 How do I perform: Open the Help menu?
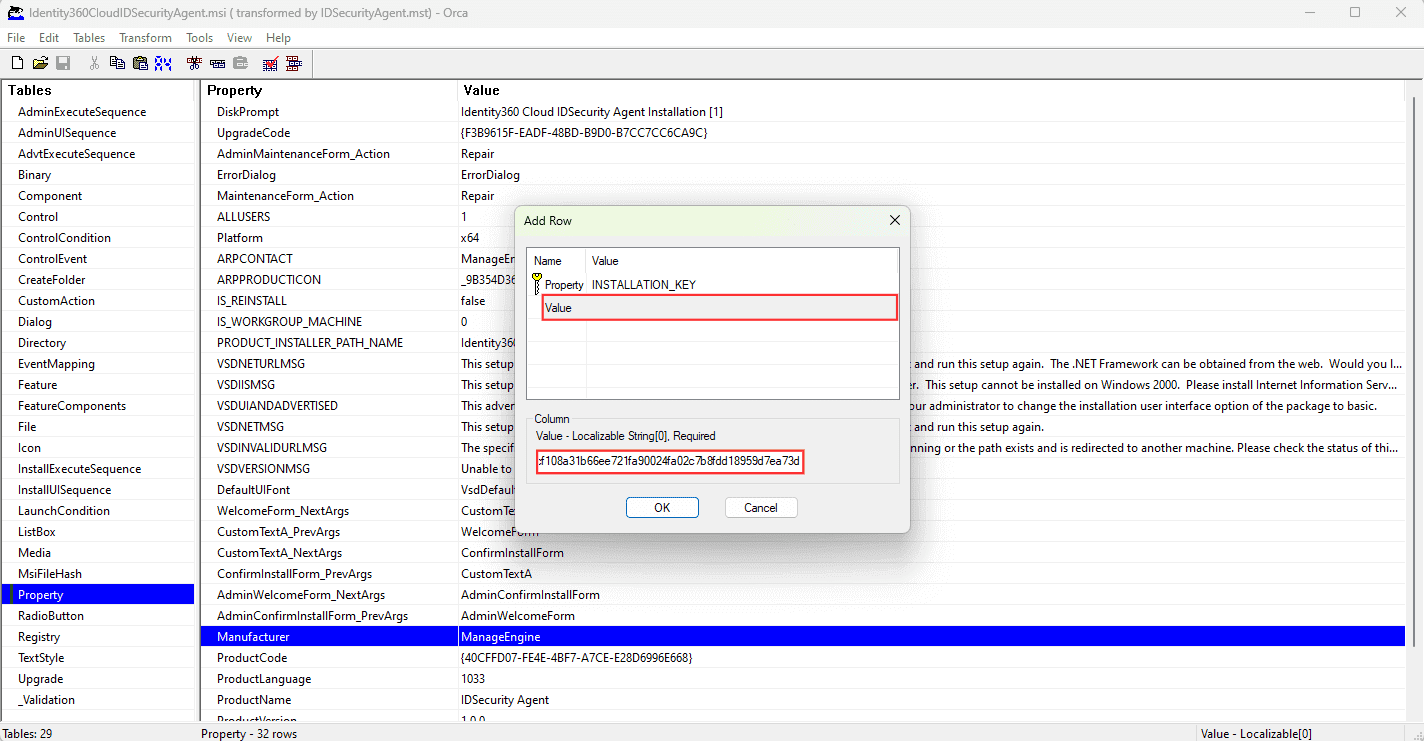coord(279,38)
